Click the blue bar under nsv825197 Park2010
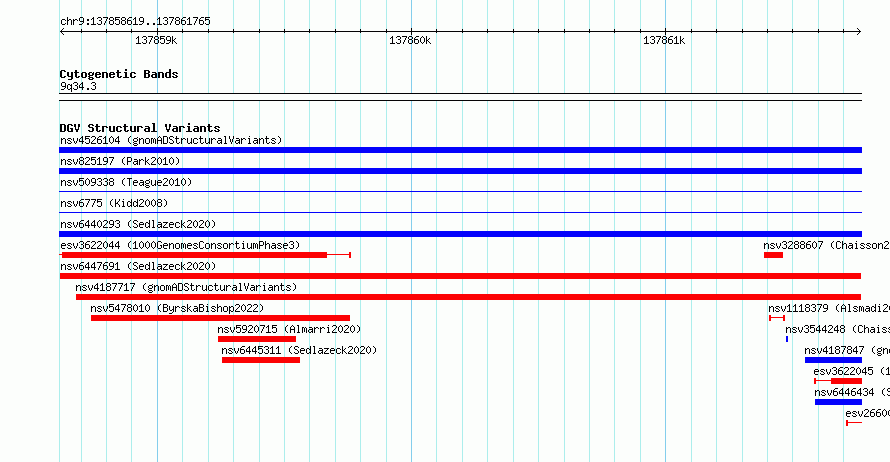 point(460,171)
